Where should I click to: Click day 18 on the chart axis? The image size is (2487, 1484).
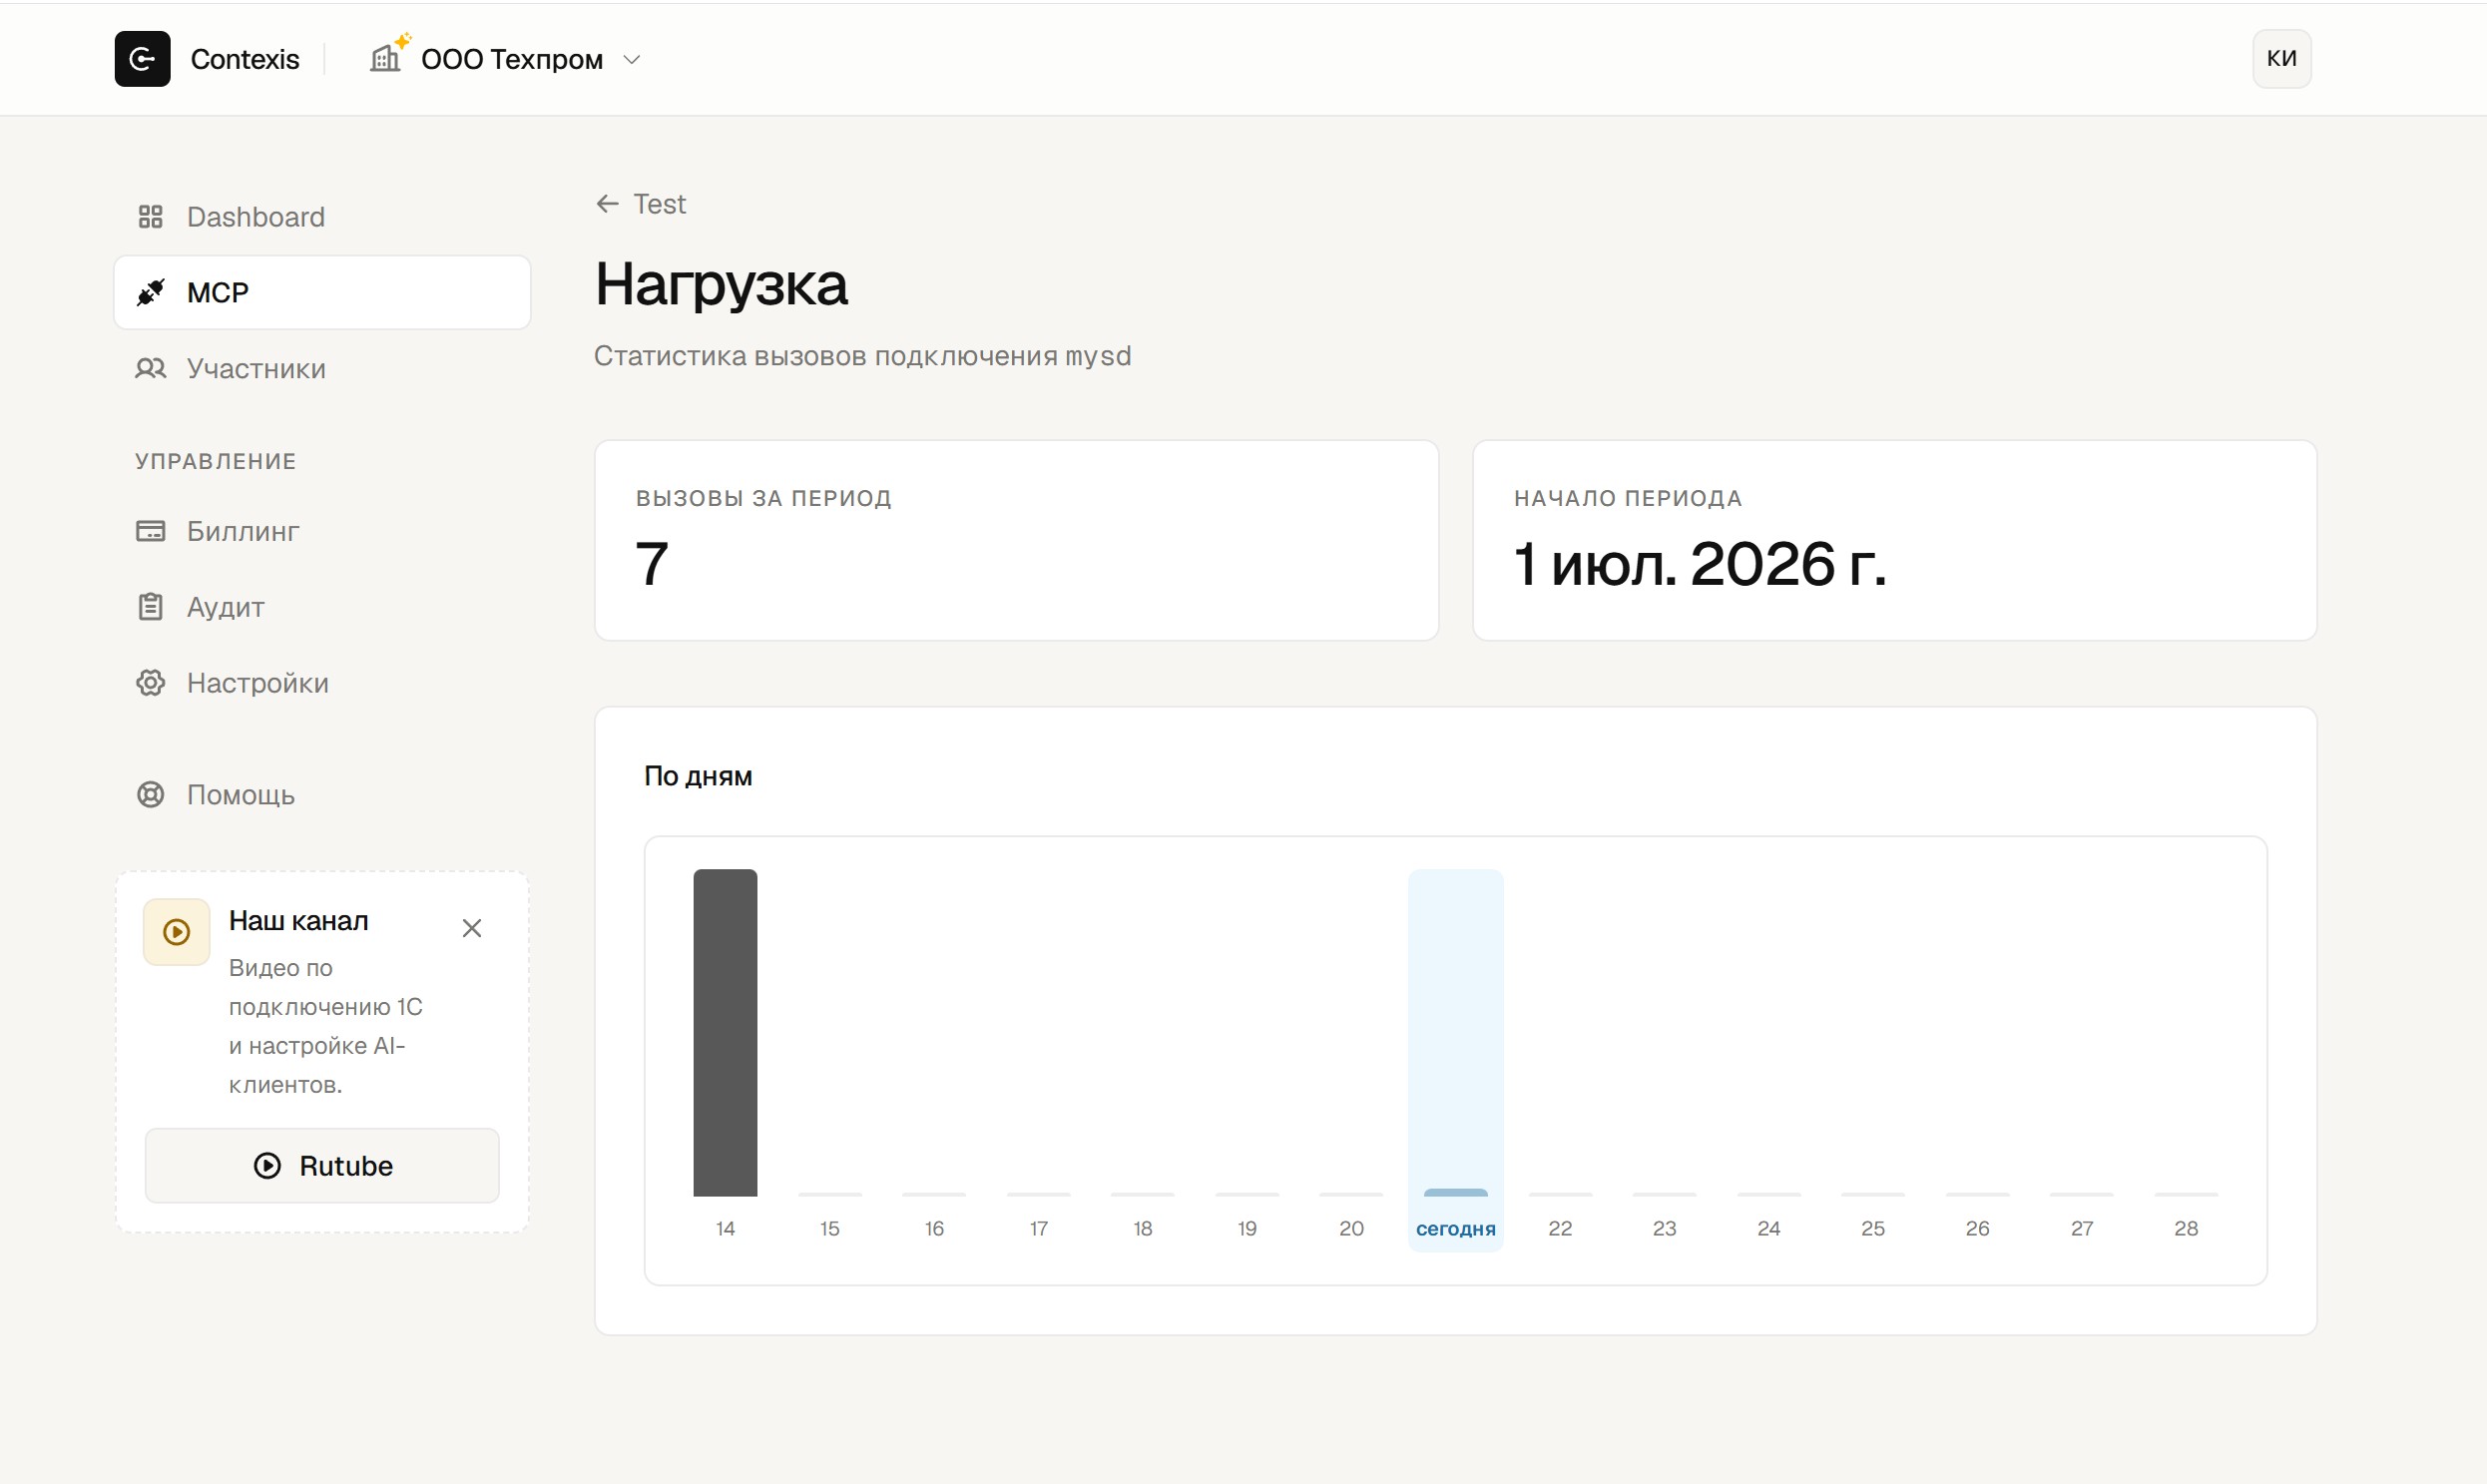[1143, 1228]
